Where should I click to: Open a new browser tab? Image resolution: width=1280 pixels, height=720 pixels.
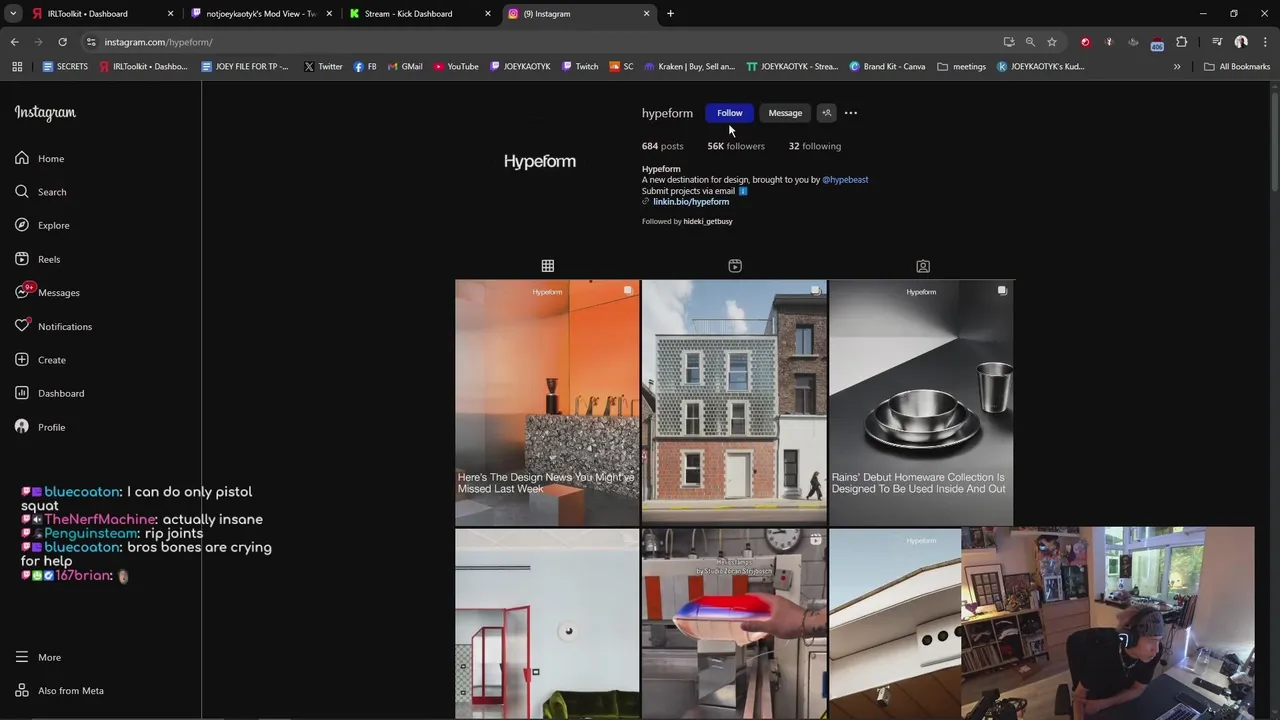point(670,14)
